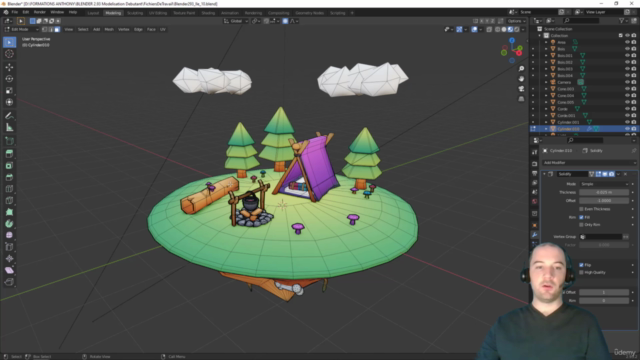
Task: Select the Shrink/Fatten tool
Action: pos(9,259)
